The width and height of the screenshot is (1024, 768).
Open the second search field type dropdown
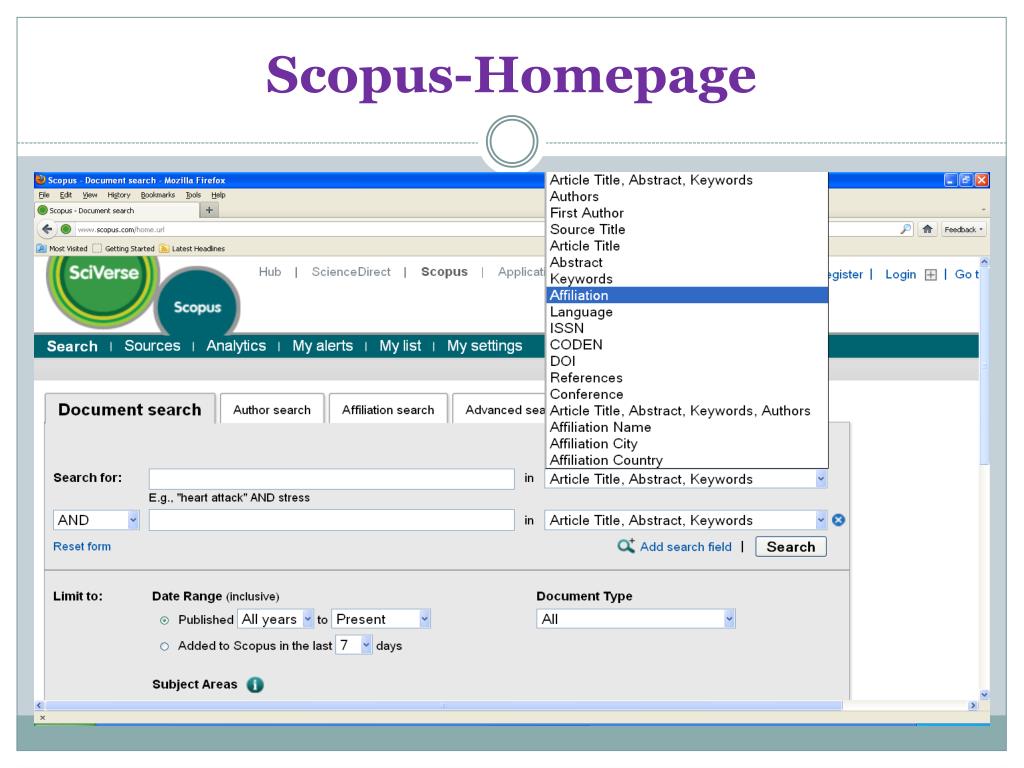point(686,520)
